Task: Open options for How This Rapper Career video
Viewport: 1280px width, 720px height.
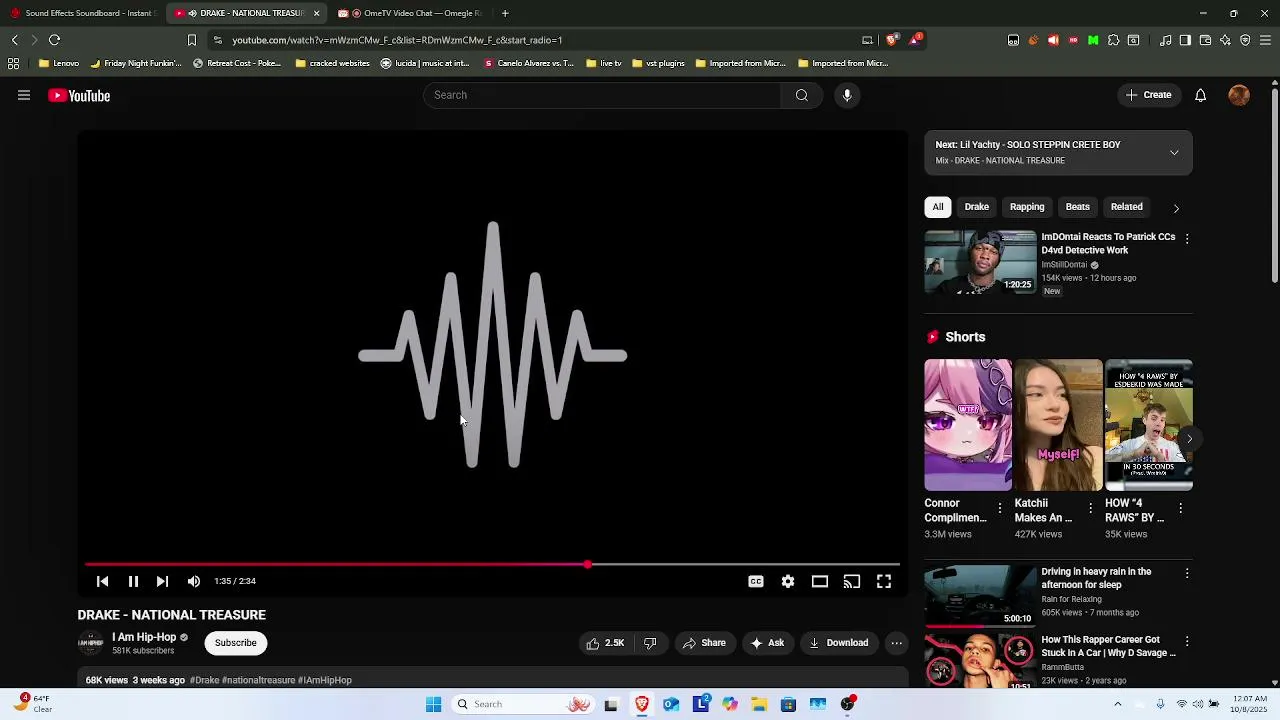Action: [x=1187, y=642]
